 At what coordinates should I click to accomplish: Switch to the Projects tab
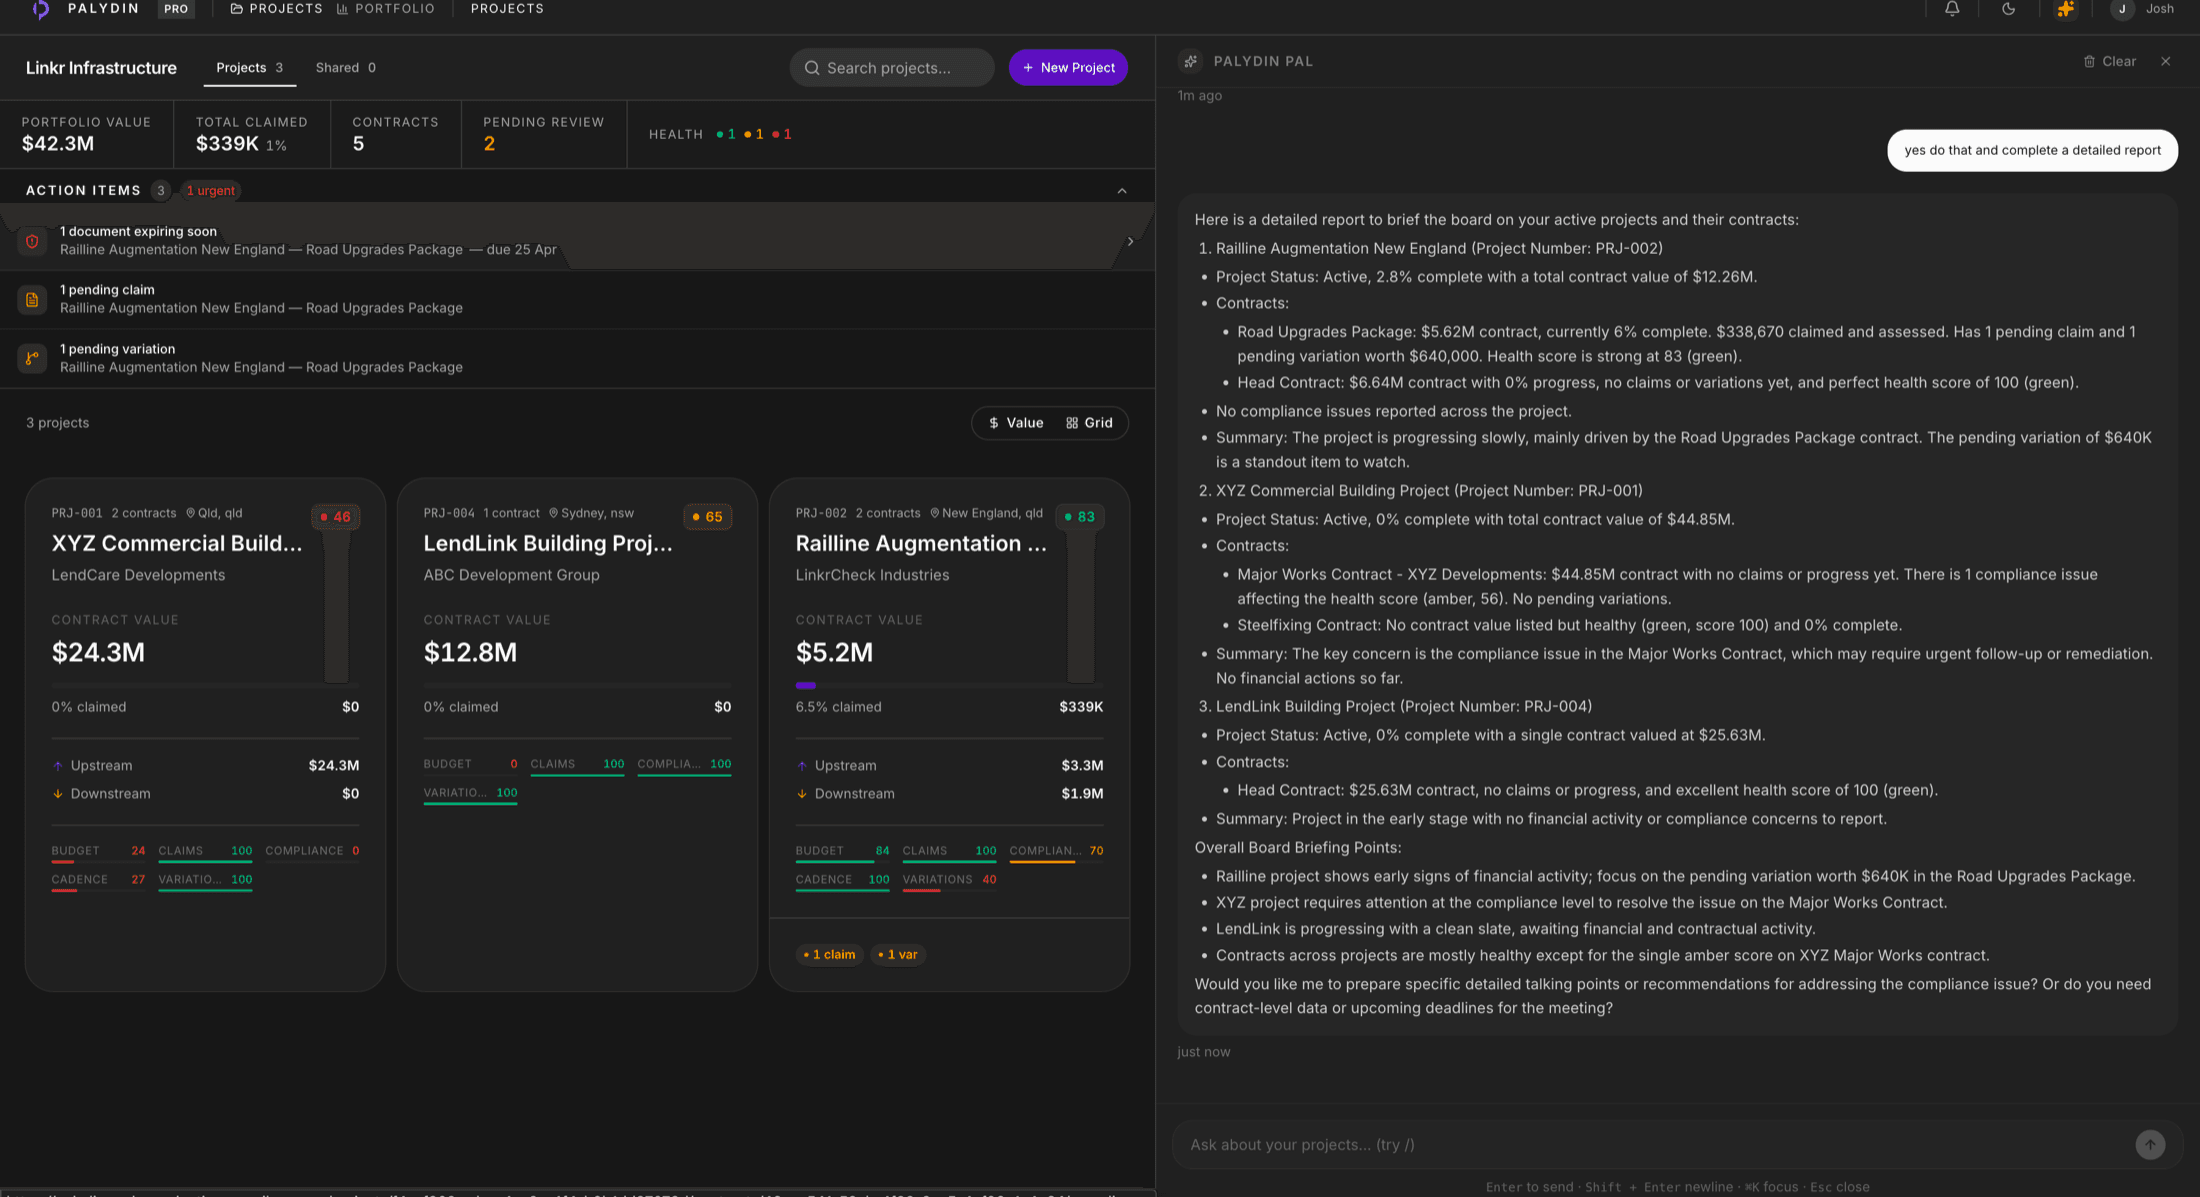(250, 67)
